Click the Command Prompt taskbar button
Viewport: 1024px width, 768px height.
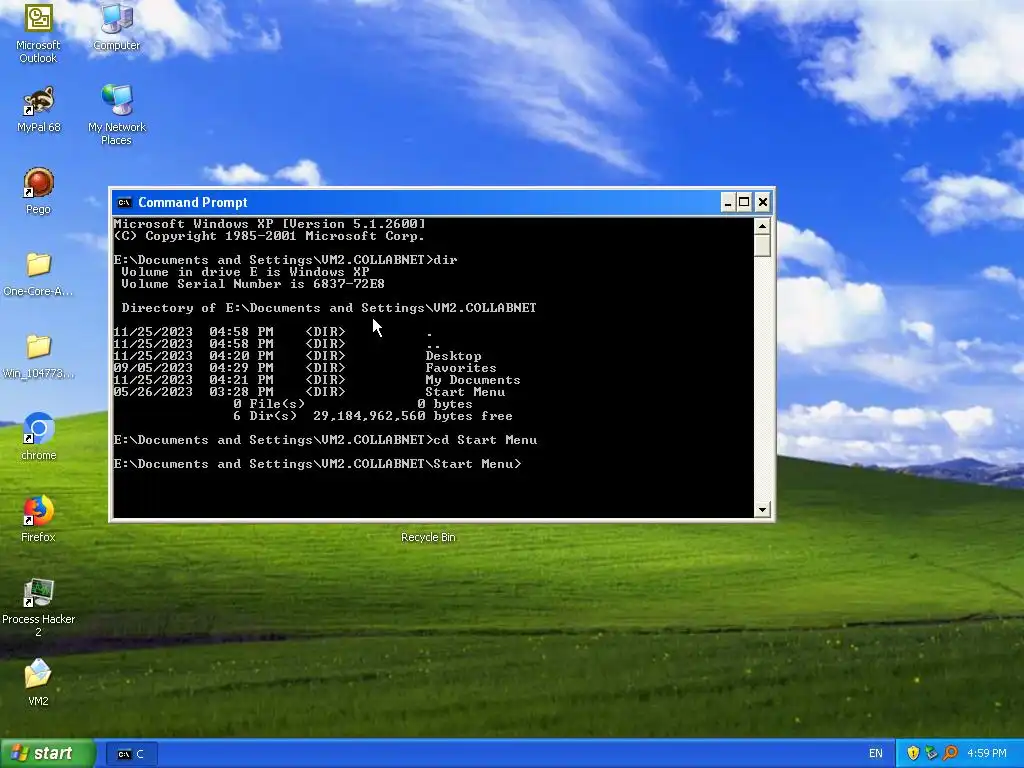tap(131, 754)
